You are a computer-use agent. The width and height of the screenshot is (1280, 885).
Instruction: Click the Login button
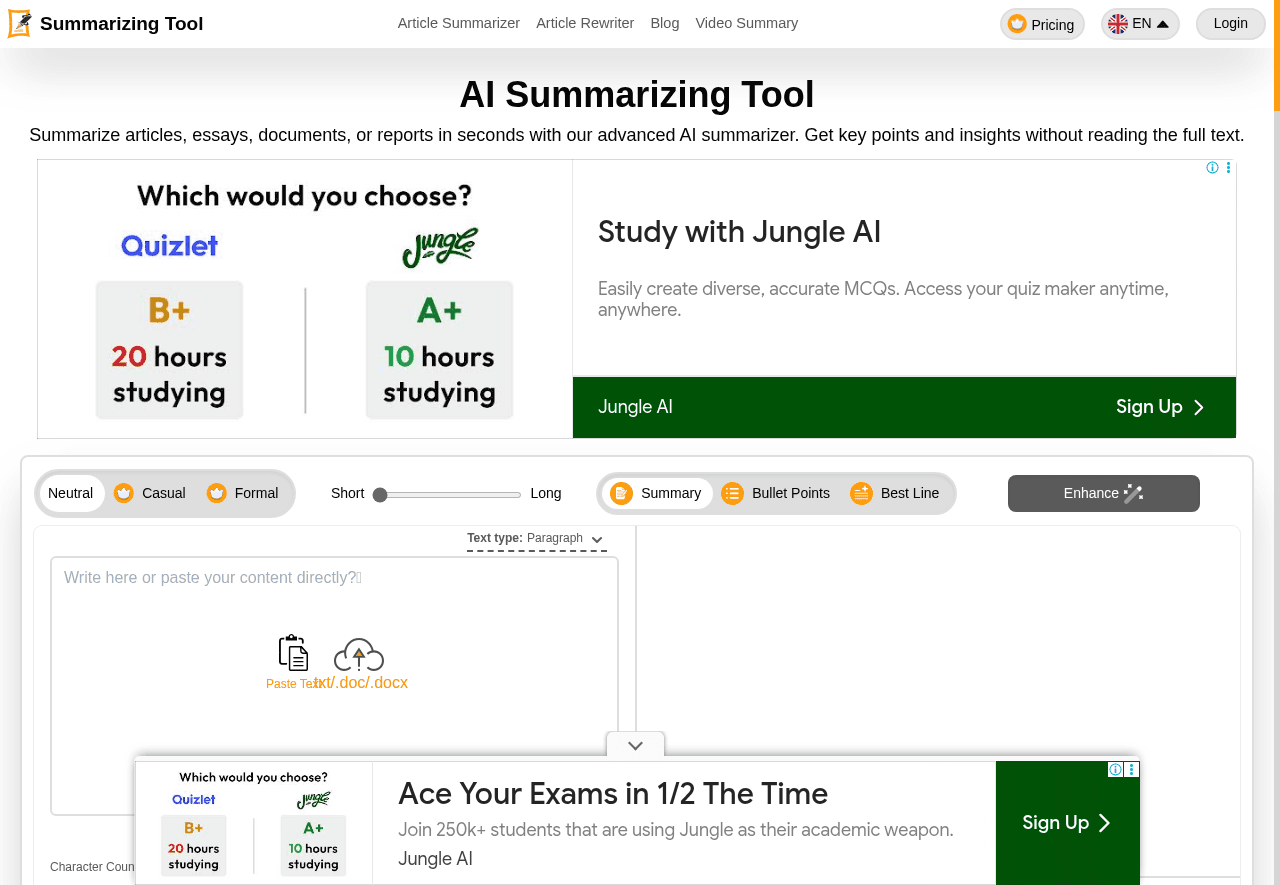(1229, 23)
